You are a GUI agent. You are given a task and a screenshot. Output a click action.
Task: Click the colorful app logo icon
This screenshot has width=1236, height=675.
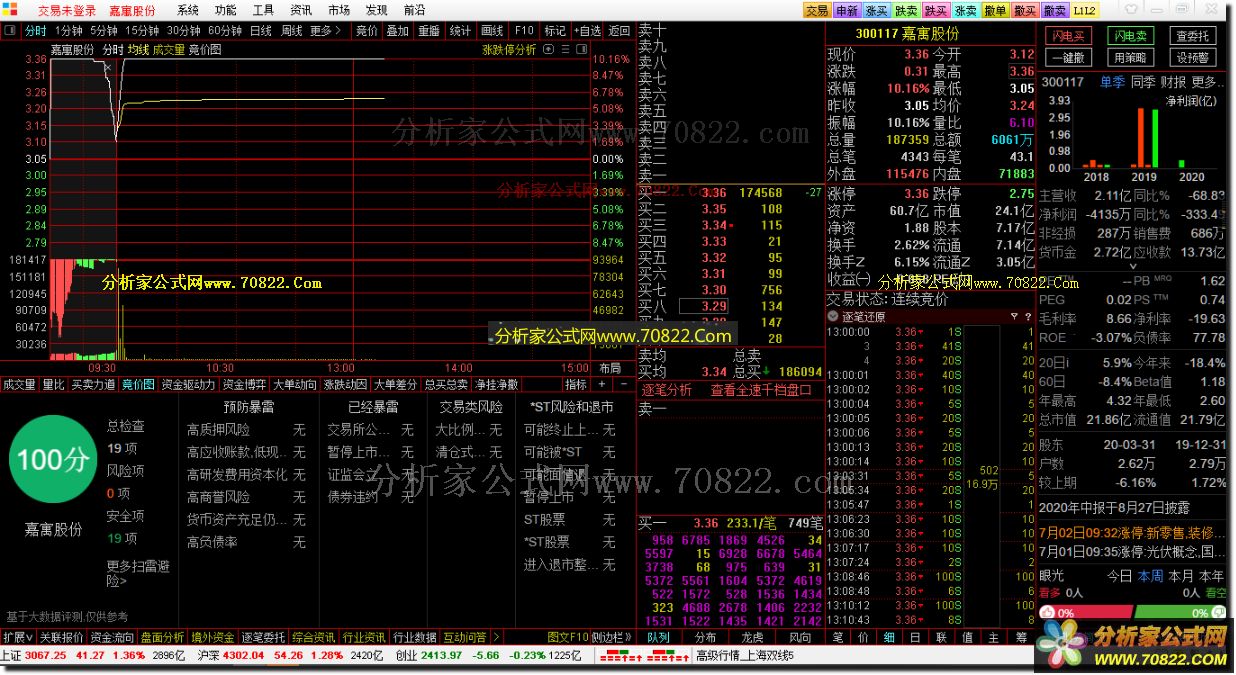tap(10, 10)
